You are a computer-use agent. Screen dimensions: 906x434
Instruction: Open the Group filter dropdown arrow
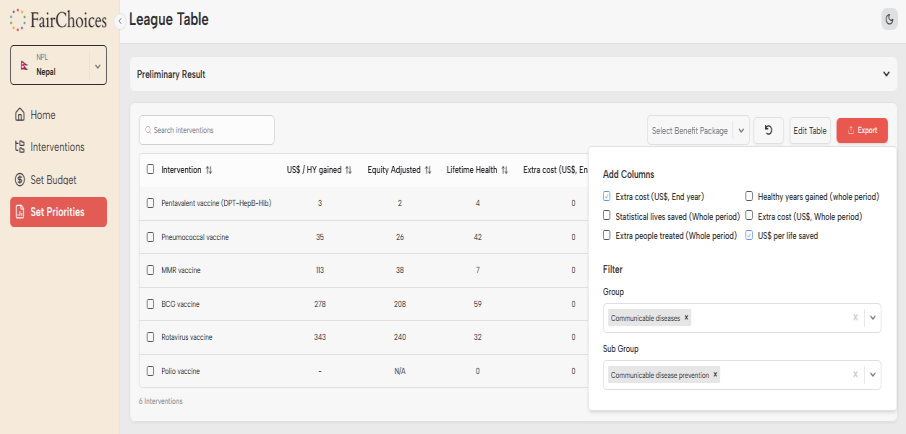coord(872,318)
